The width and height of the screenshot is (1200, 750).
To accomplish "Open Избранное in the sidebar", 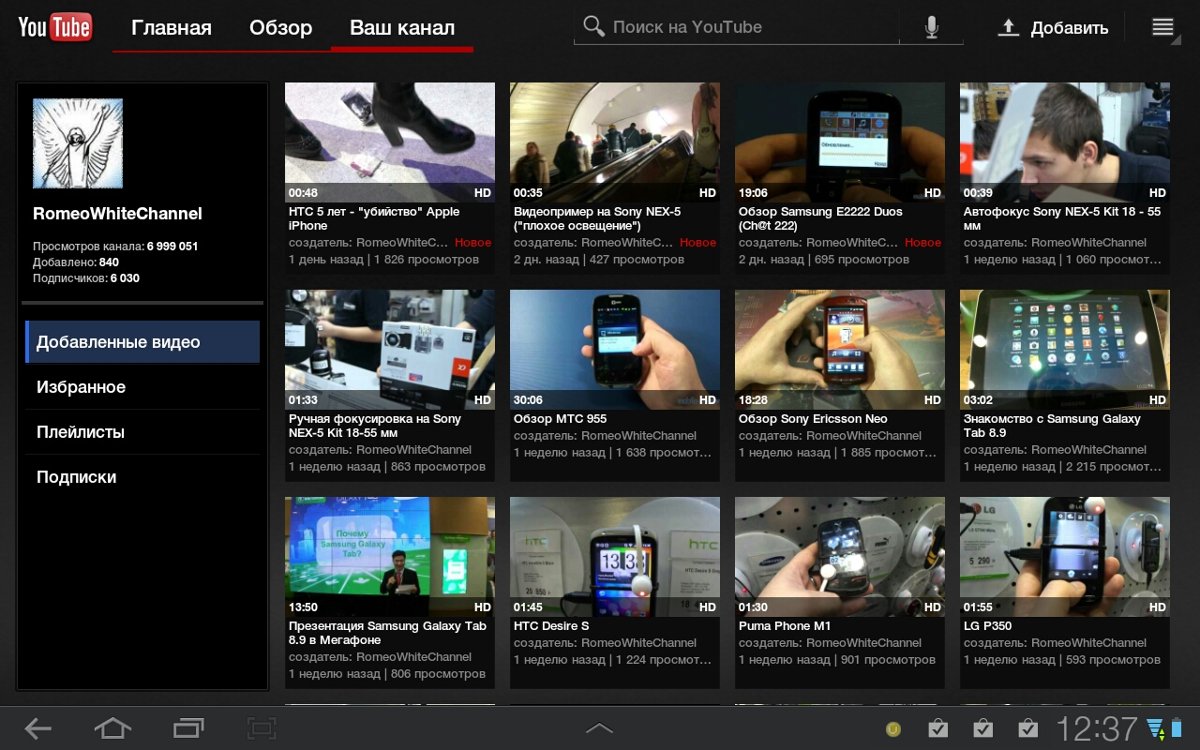I will tap(142, 387).
